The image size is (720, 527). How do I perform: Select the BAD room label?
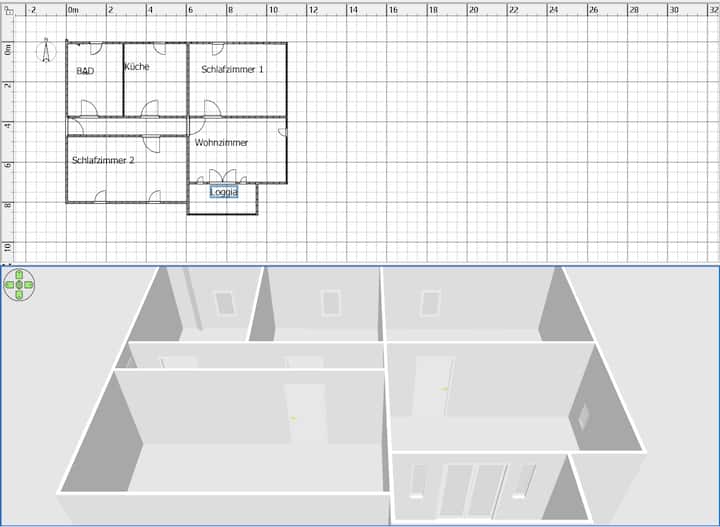tap(85, 72)
